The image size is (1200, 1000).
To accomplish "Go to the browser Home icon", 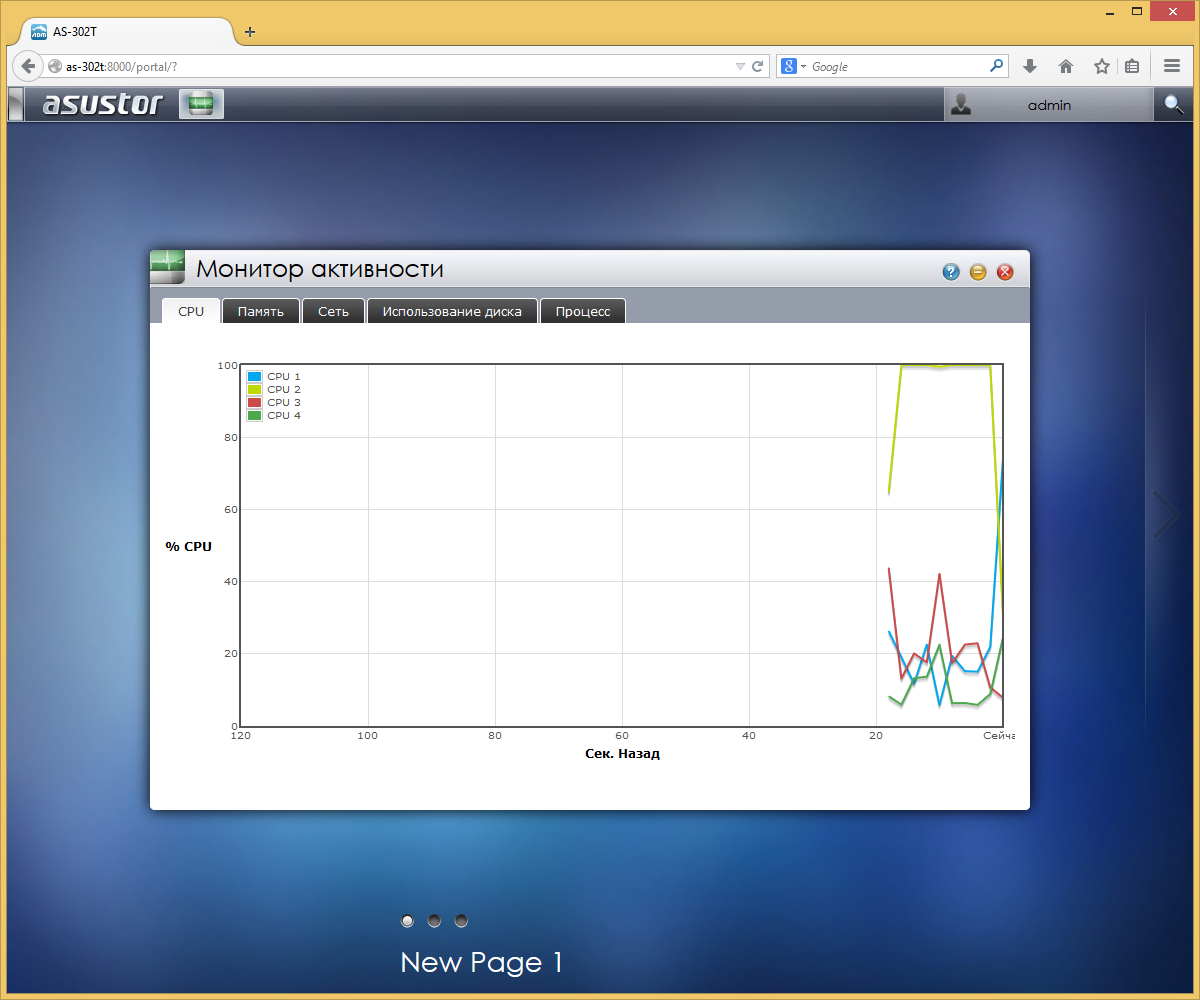I will (x=1066, y=66).
